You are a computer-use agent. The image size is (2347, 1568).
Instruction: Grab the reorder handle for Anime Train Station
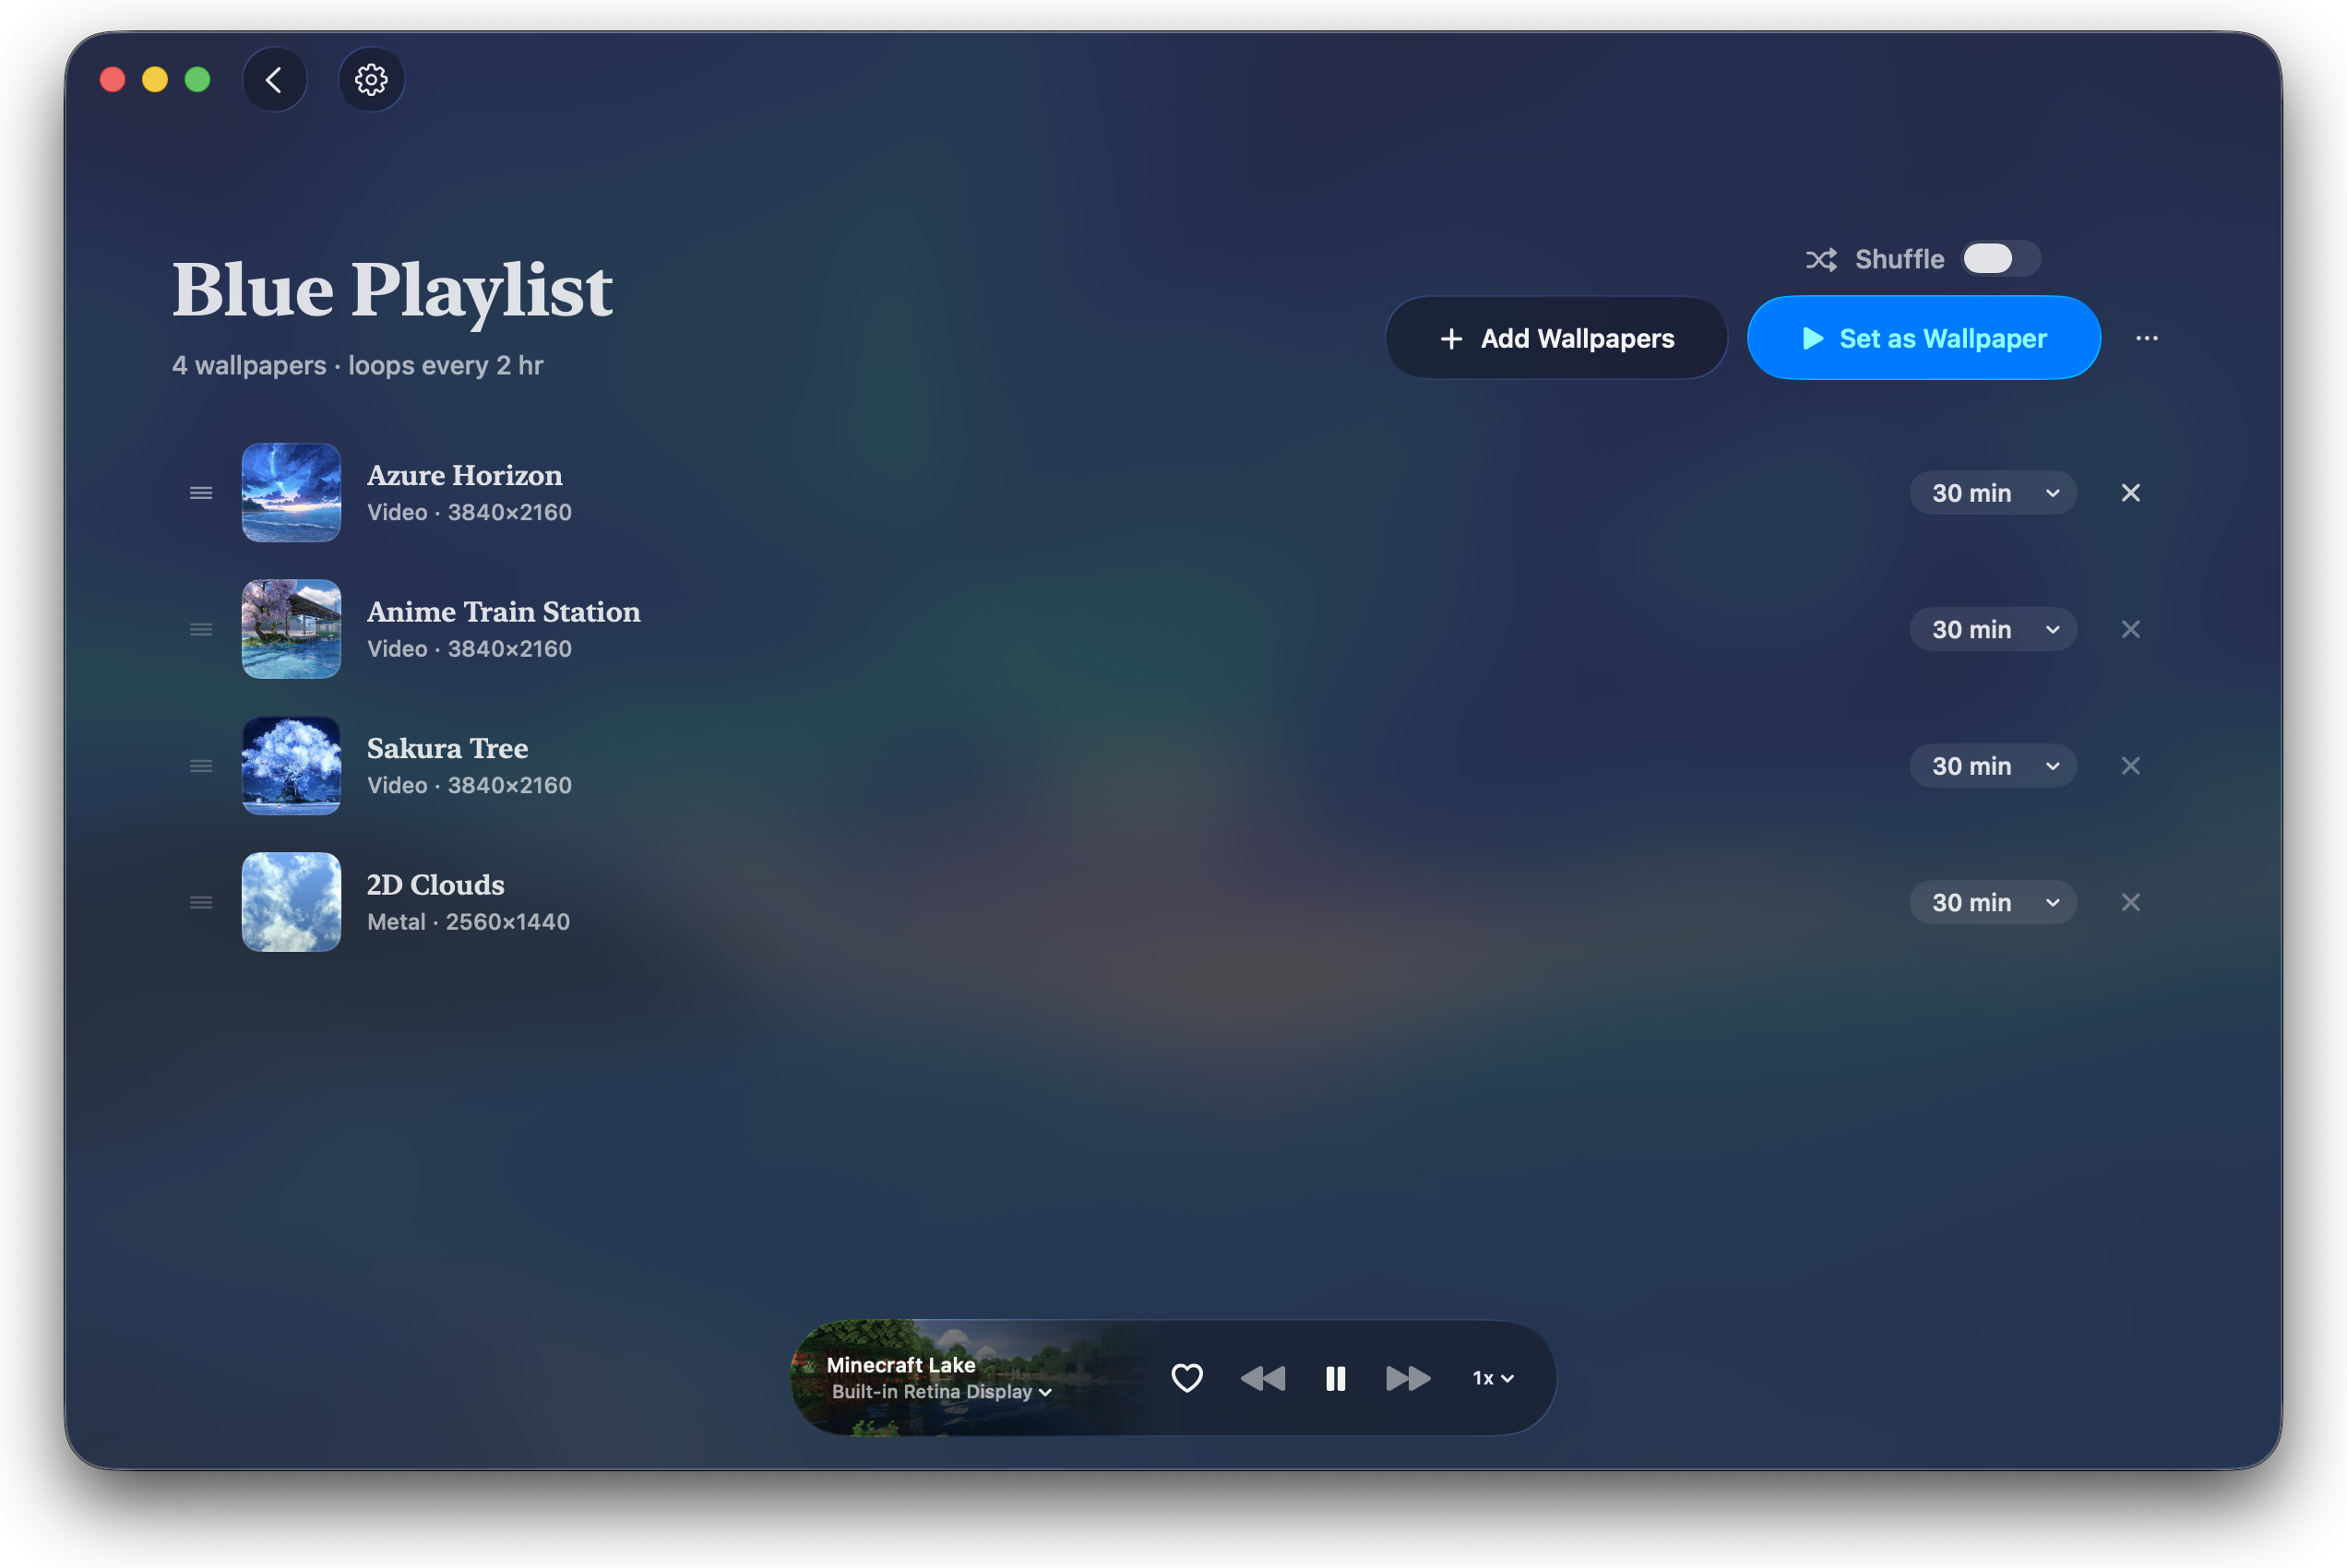point(201,629)
